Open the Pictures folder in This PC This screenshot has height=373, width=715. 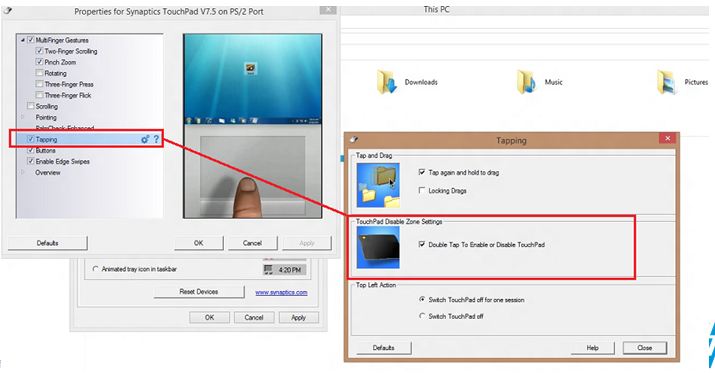683,82
